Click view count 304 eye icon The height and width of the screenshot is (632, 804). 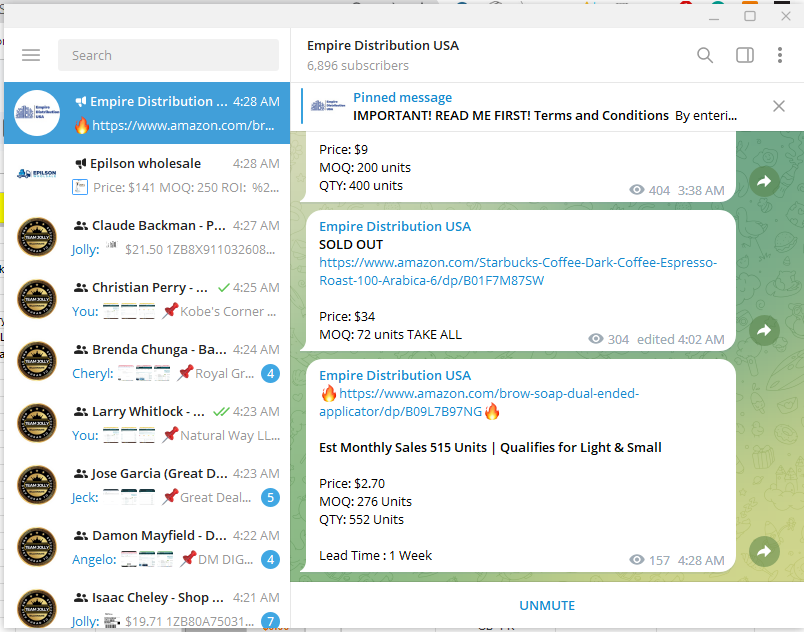coord(596,339)
